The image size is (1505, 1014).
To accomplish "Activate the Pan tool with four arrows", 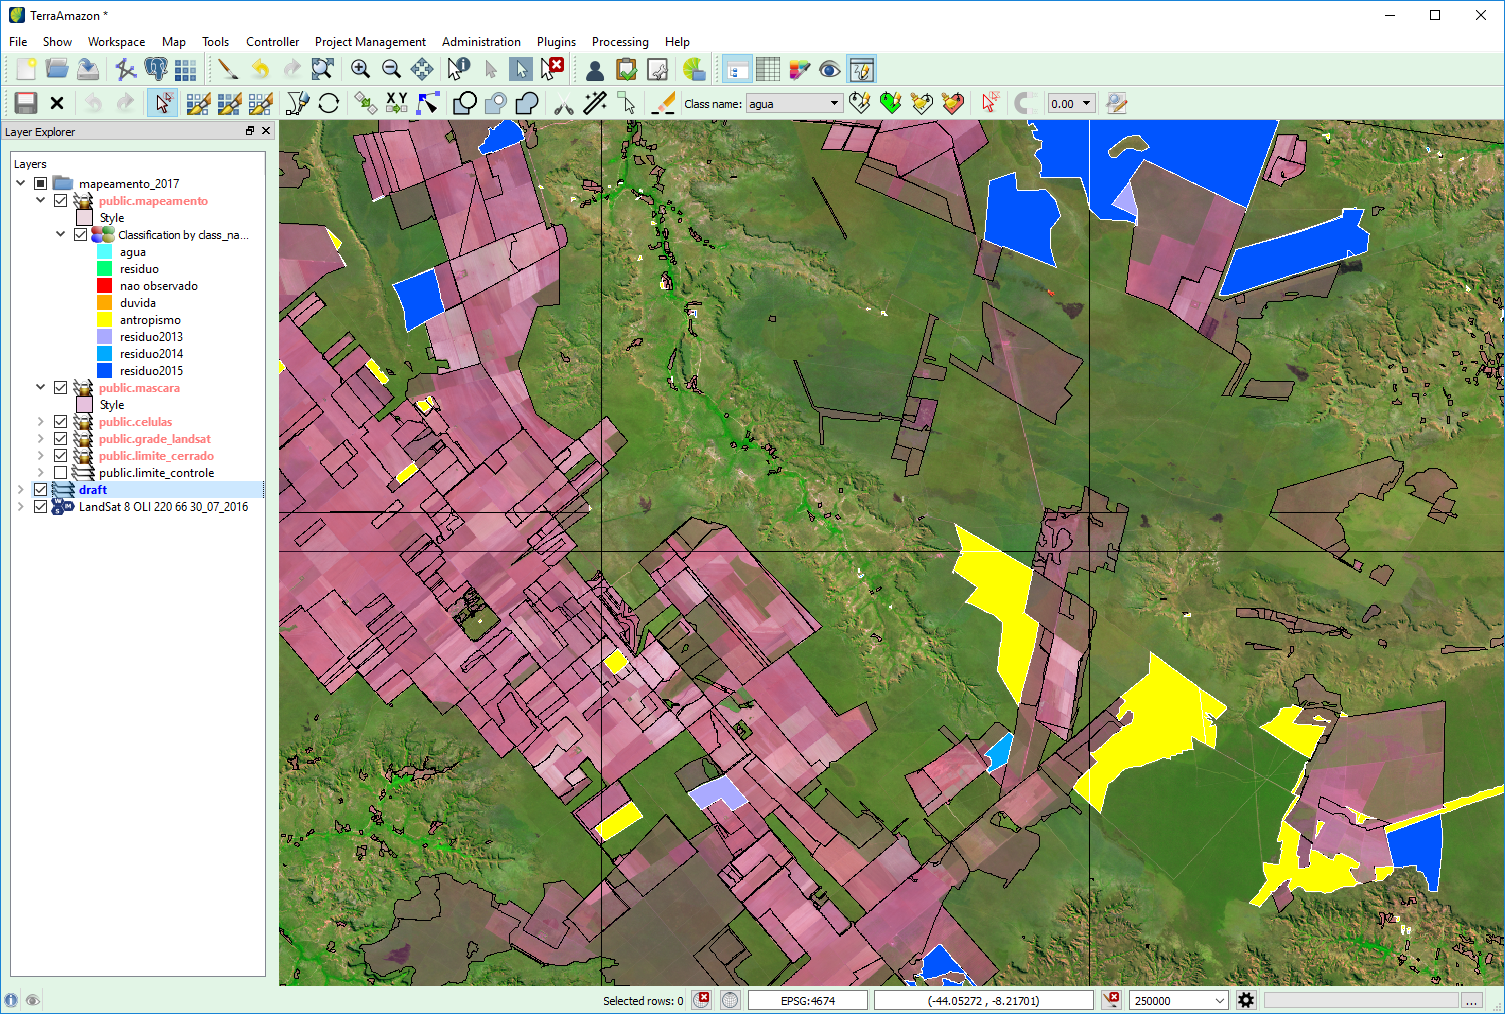I will (x=422, y=69).
